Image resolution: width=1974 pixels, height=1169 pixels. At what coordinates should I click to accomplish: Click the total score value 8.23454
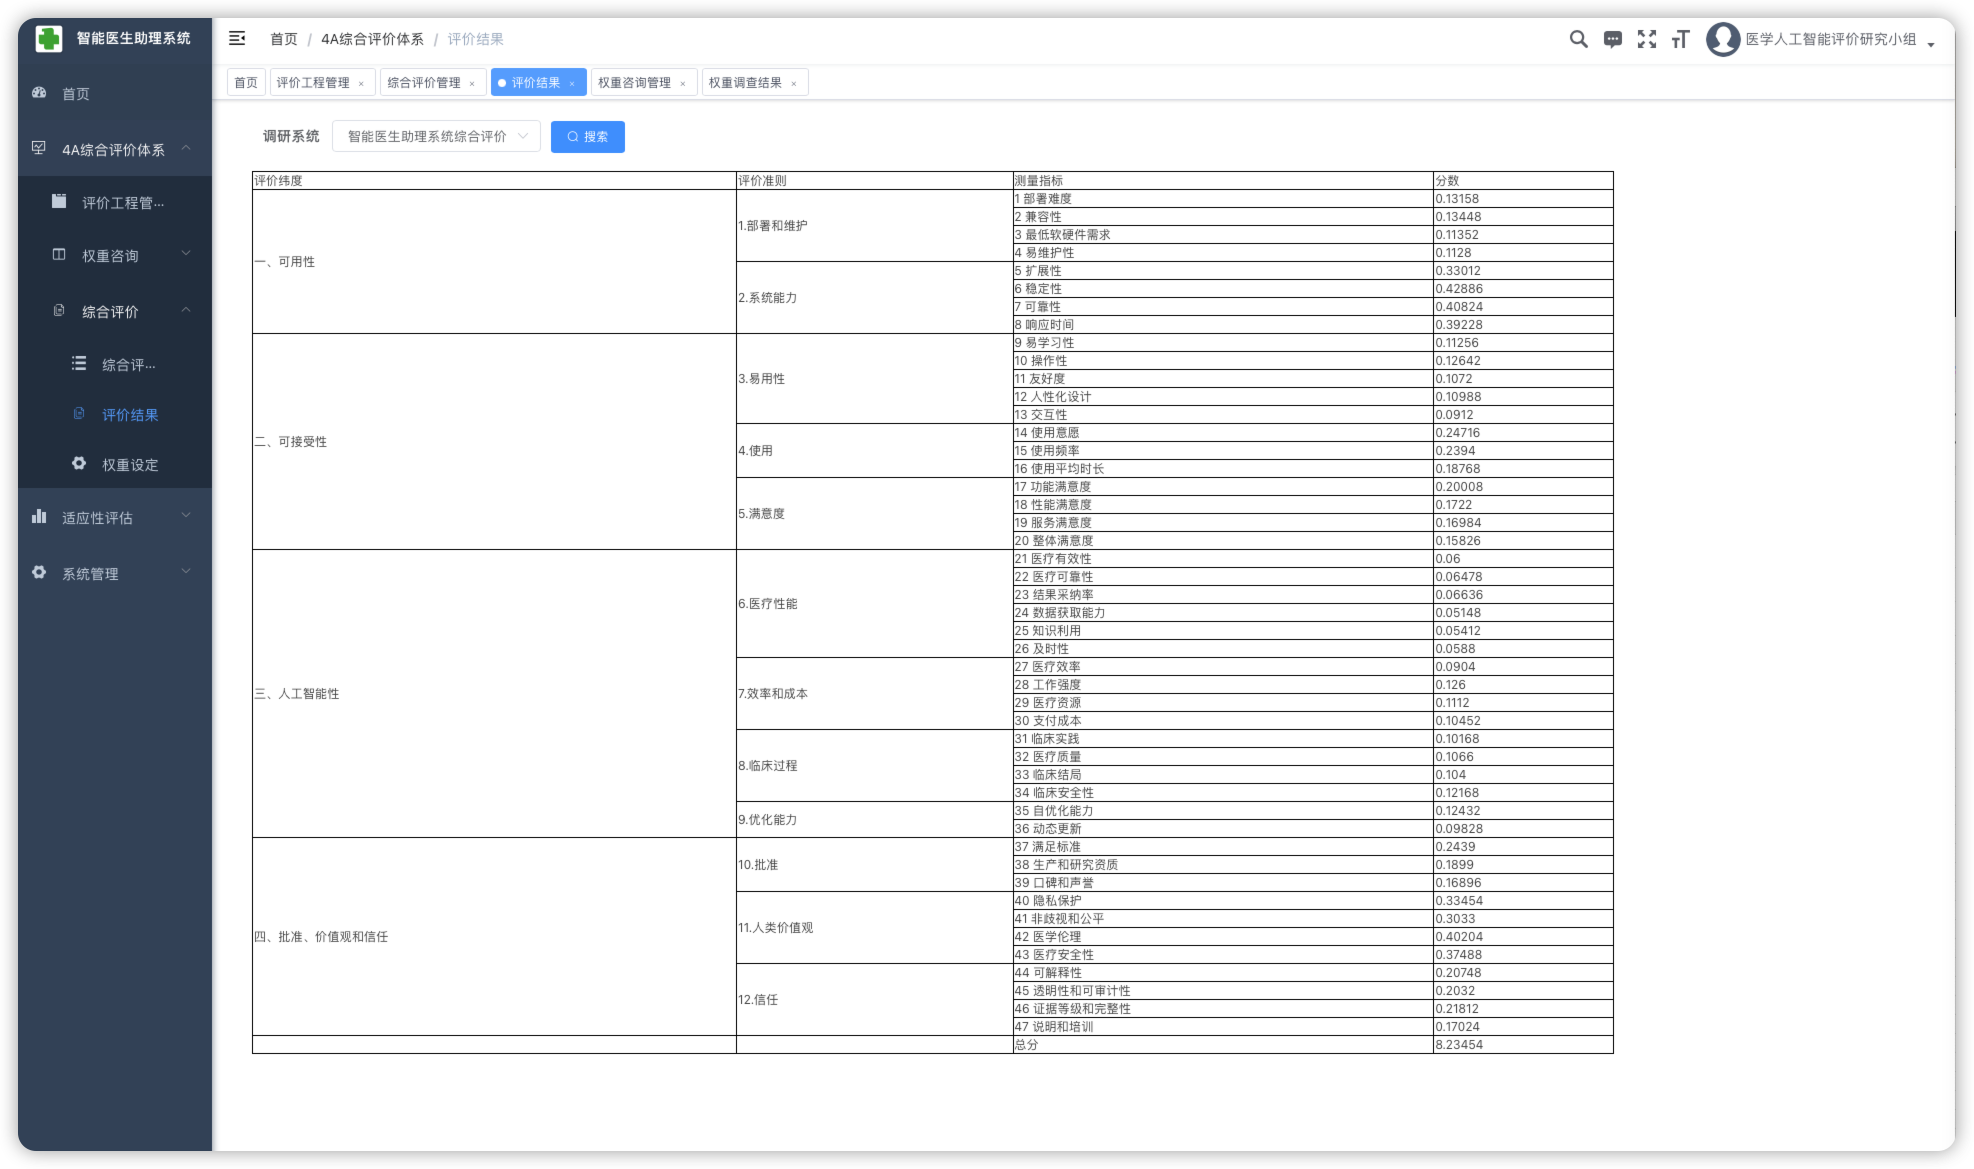tap(1523, 1045)
